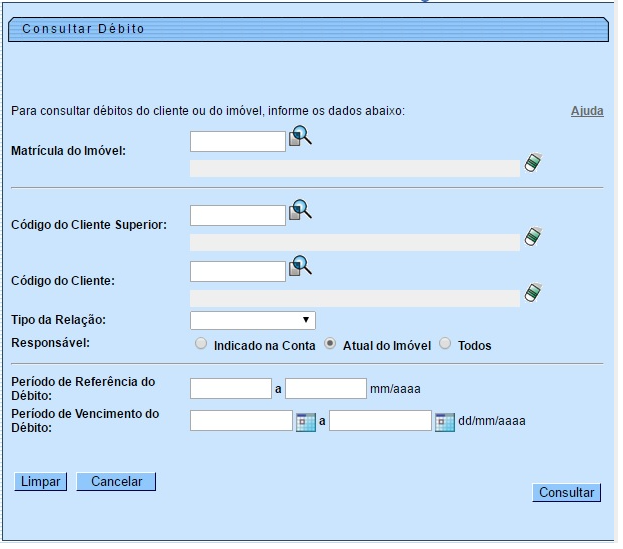Click the Responsável label

tap(50, 345)
